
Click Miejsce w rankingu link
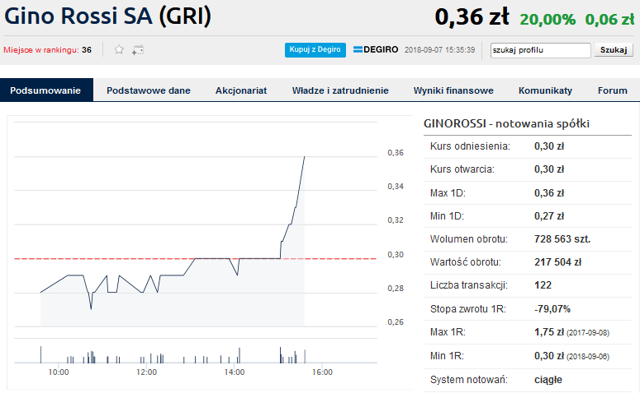[41, 50]
